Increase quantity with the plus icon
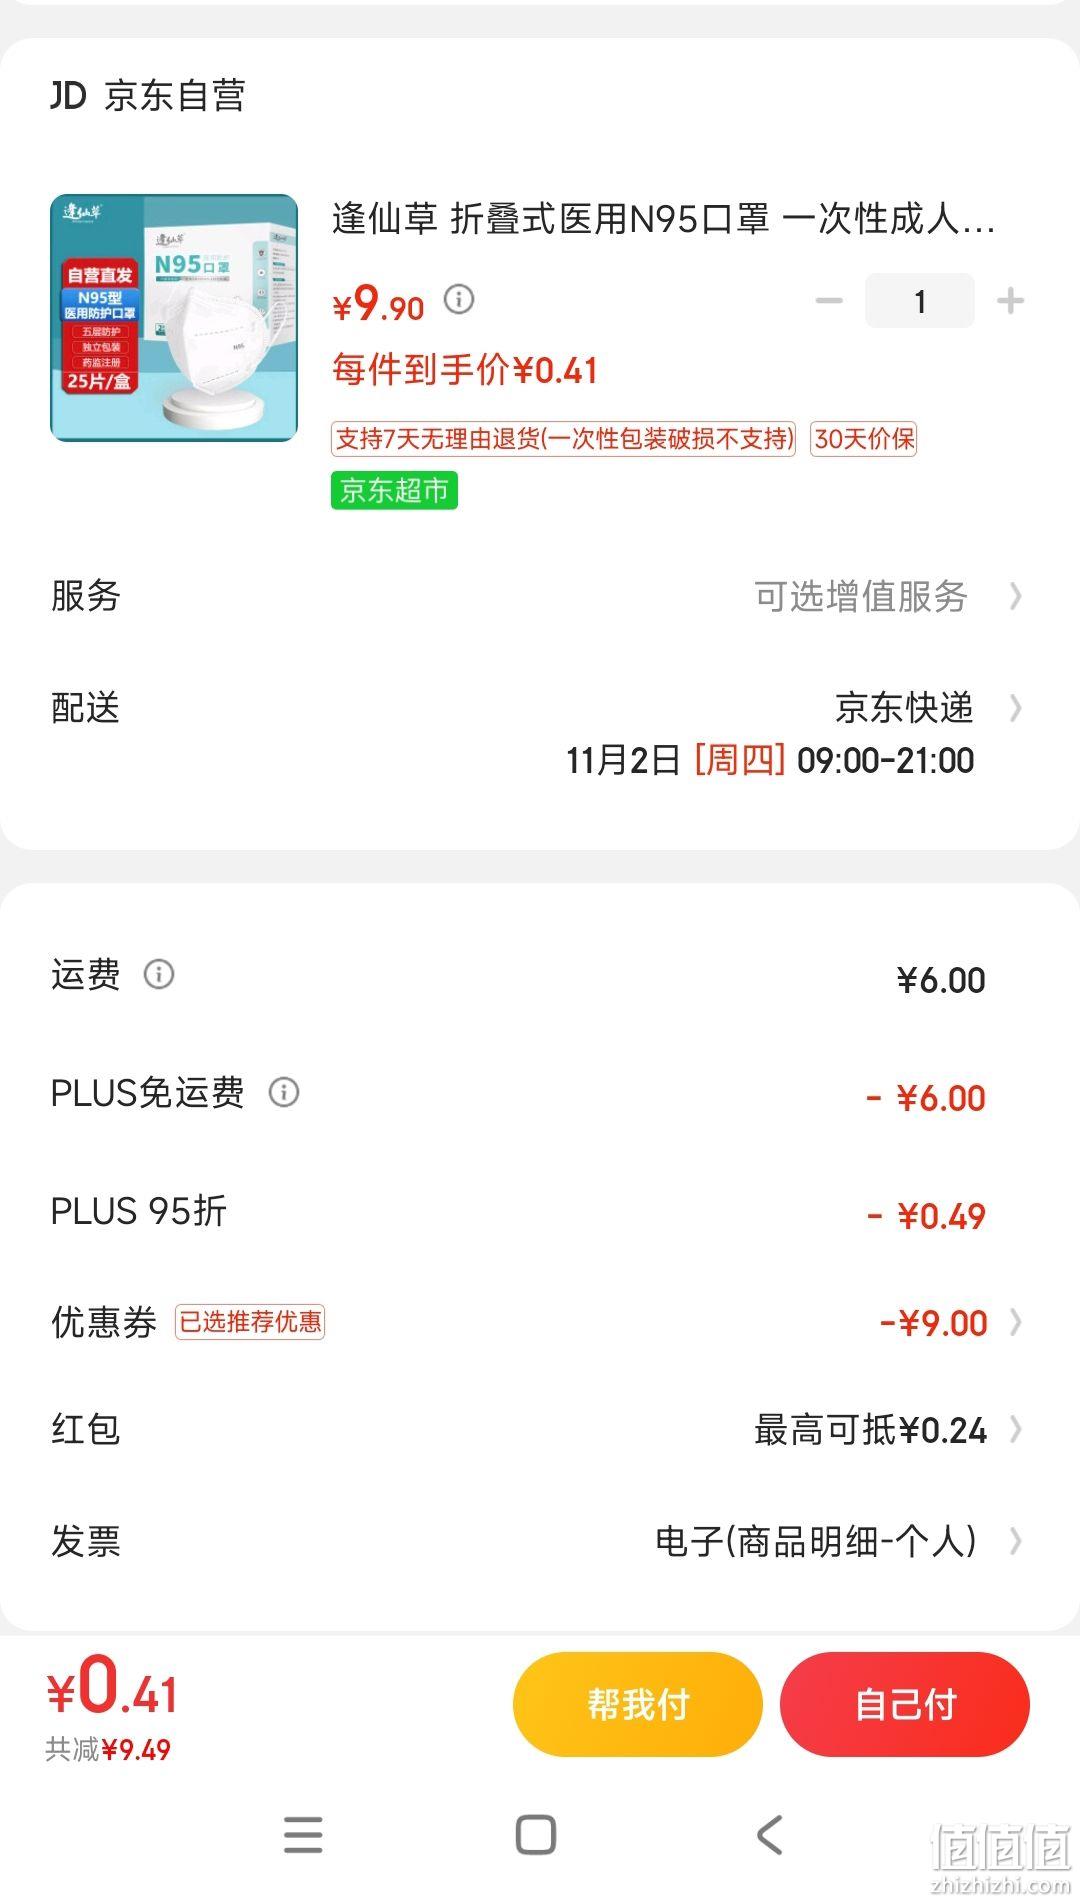 pos(1011,300)
